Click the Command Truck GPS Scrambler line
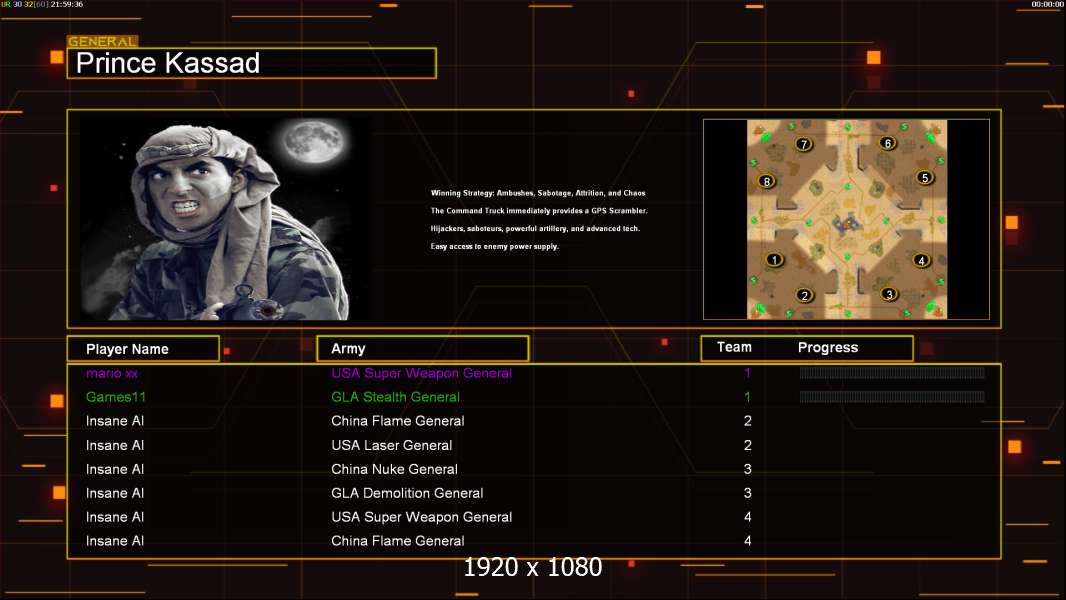This screenshot has height=600, width=1066. 539,211
